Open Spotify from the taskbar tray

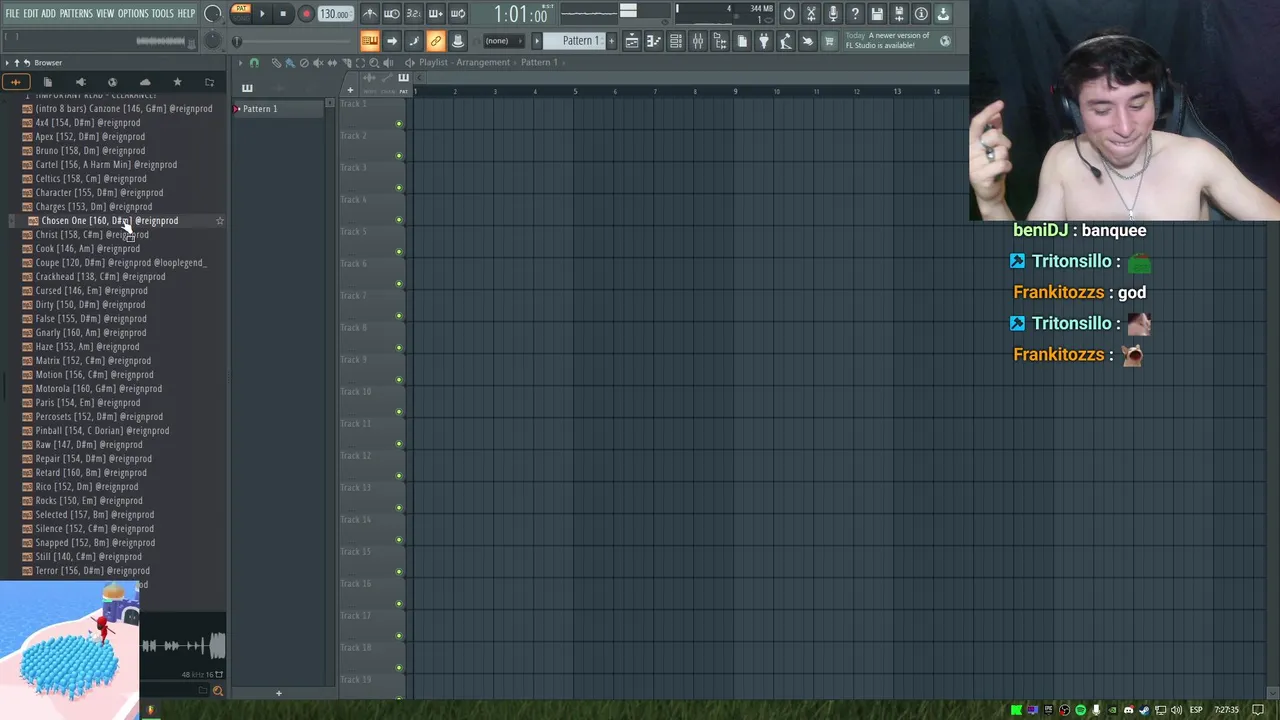1080,710
